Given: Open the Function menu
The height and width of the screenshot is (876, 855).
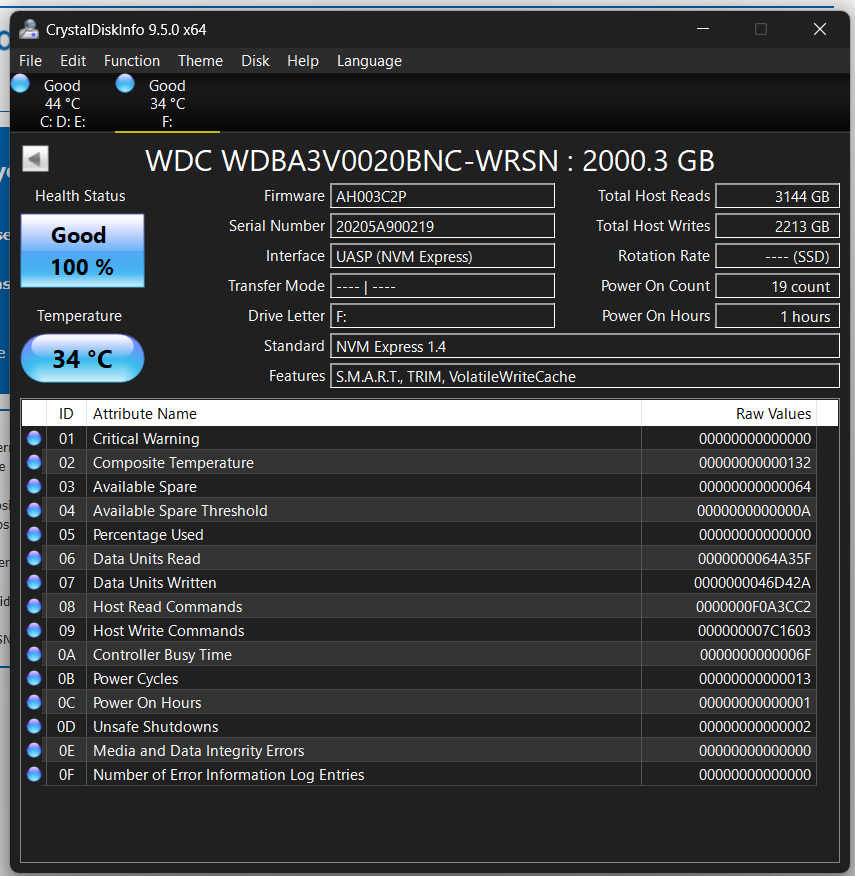Looking at the screenshot, I should click(x=132, y=60).
